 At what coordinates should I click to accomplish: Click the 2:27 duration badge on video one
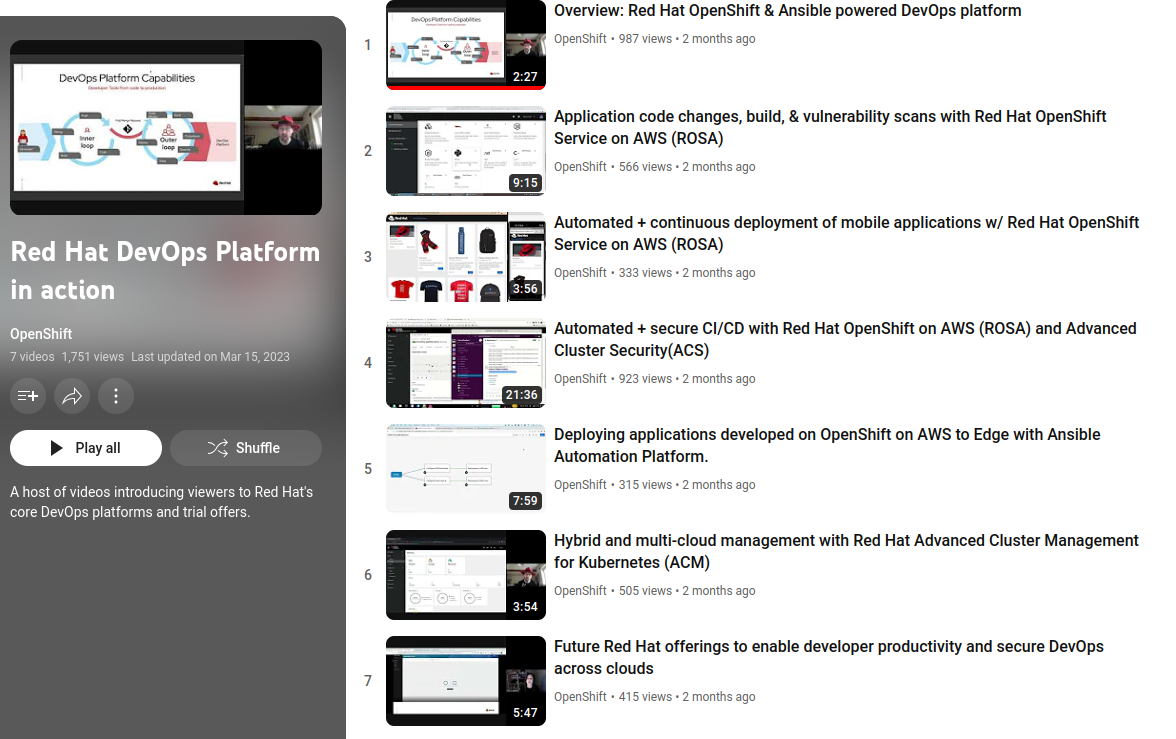click(x=527, y=74)
